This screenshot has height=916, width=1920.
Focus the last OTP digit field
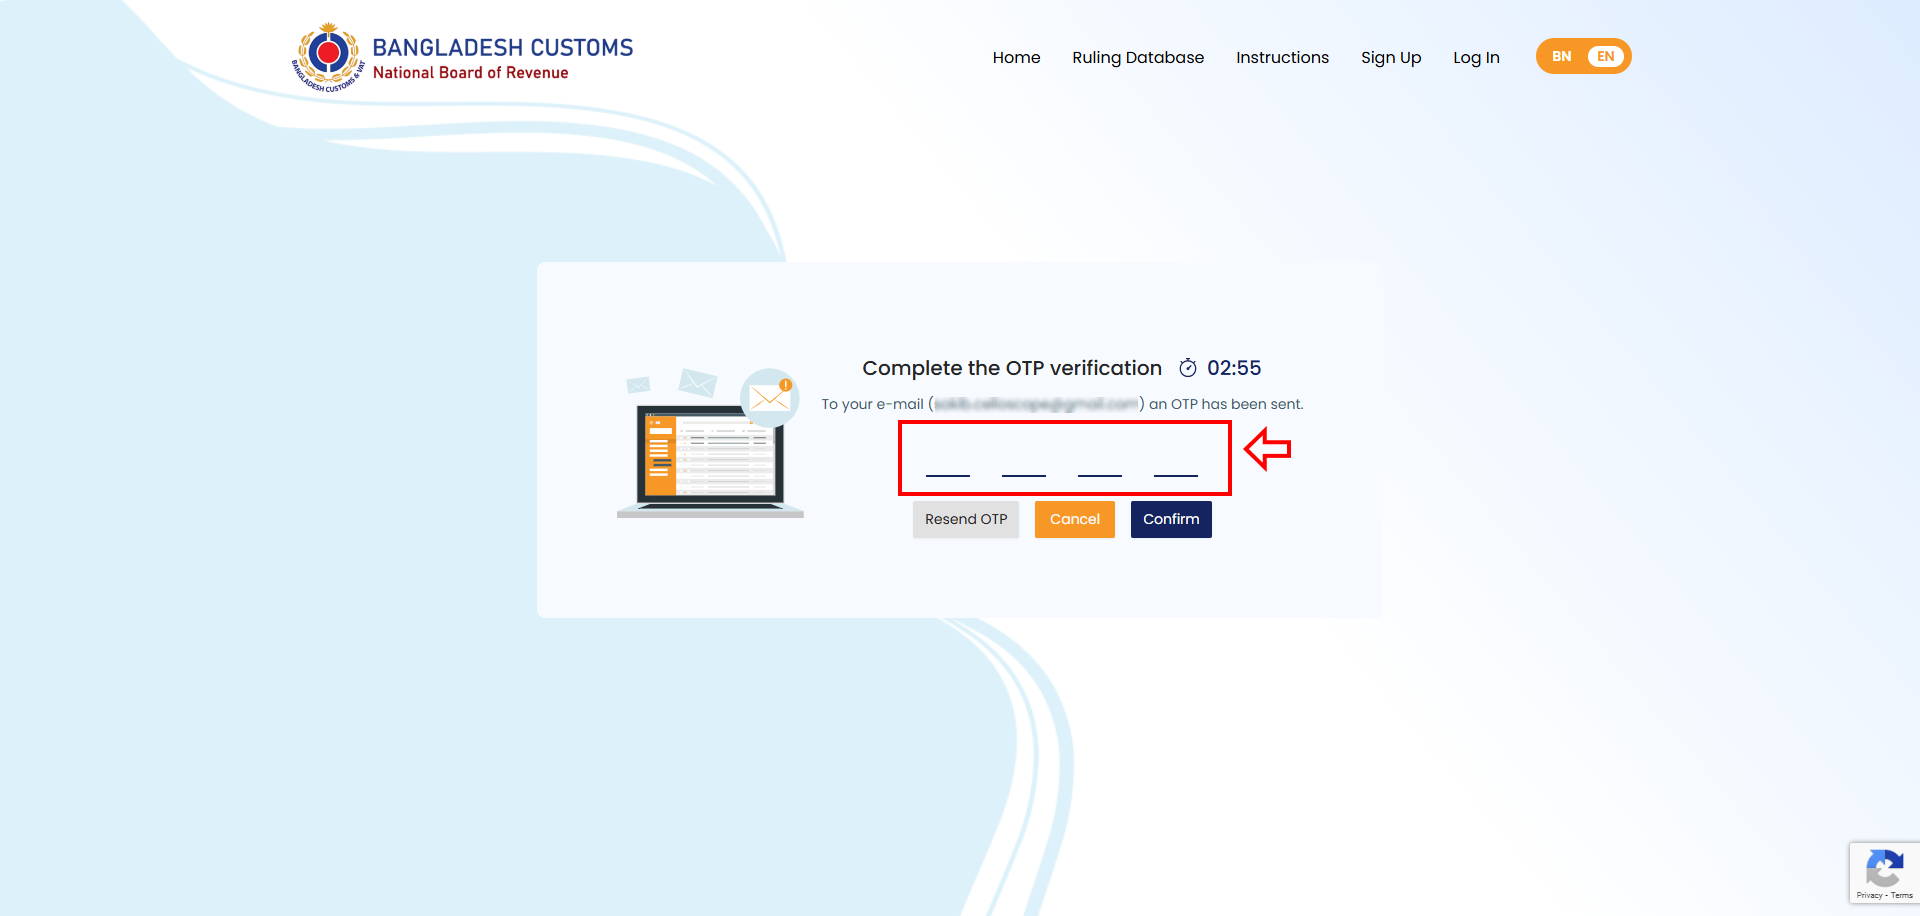click(x=1176, y=462)
